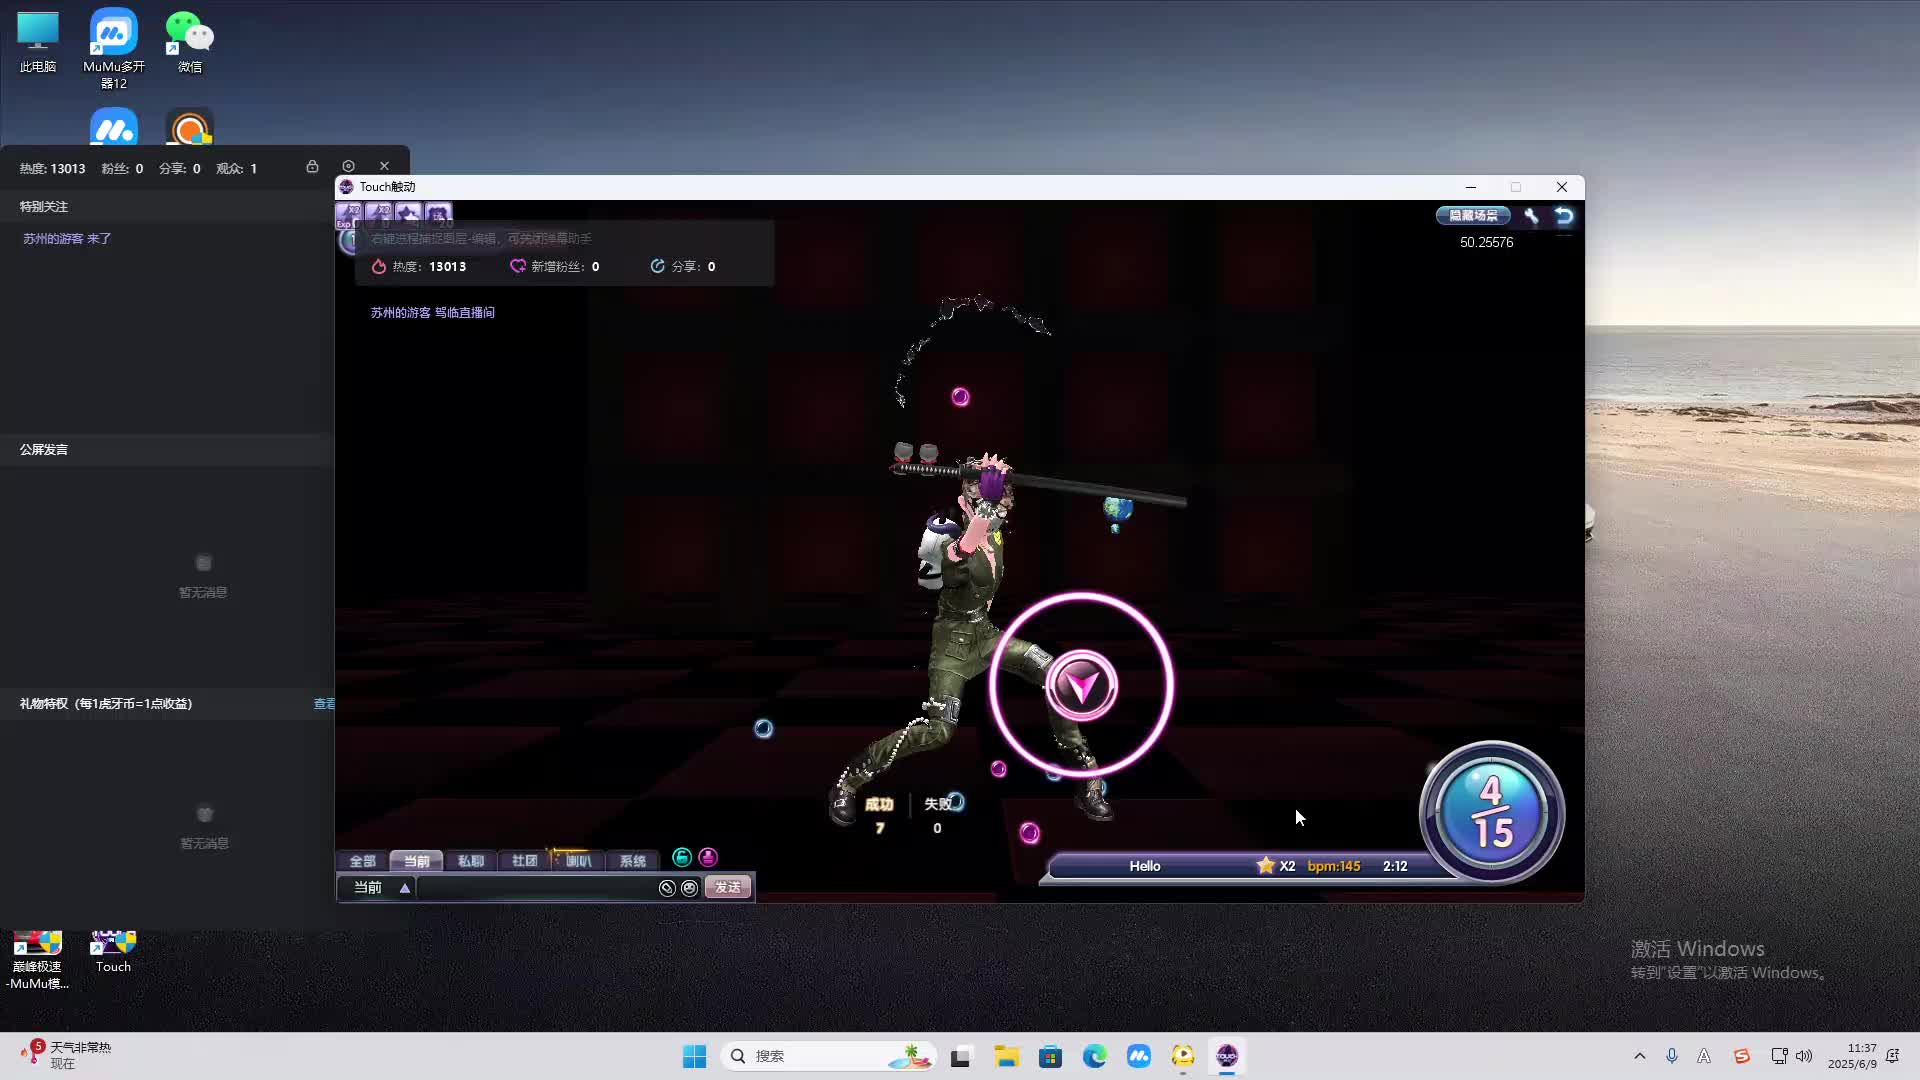Switch to the 私聊 chat tab
Screen dimensions: 1920x1080
pos(470,861)
